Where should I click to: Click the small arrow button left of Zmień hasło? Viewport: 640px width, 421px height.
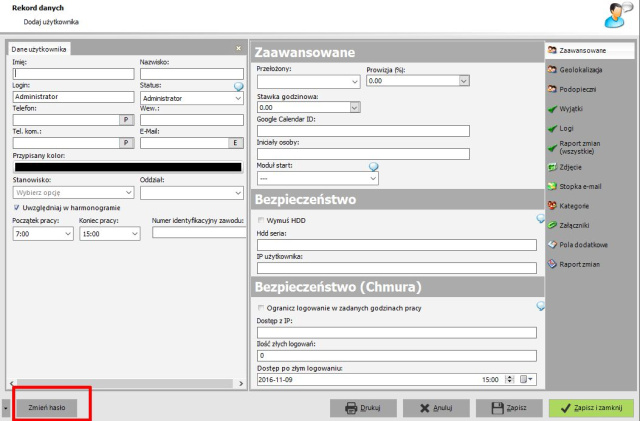[x=6, y=408]
